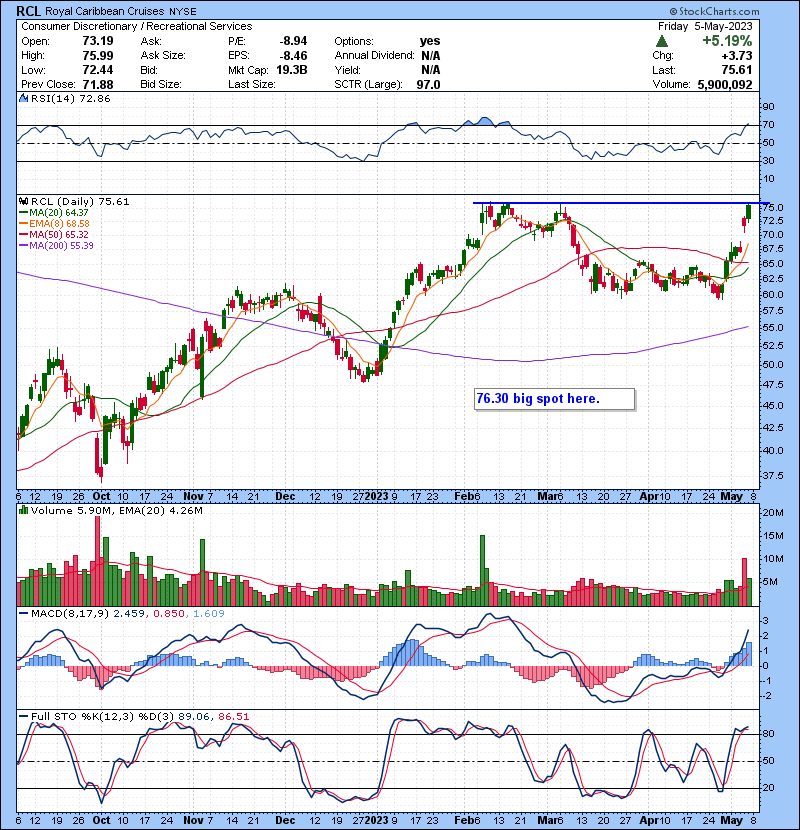Click the 'RCL (Daily) 75.61' price label

click(x=80, y=202)
